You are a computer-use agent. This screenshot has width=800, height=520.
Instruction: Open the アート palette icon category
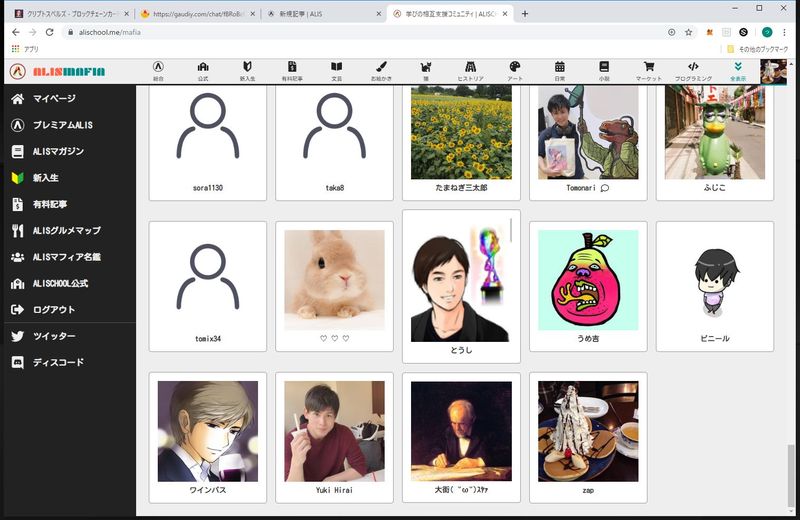tap(515, 67)
